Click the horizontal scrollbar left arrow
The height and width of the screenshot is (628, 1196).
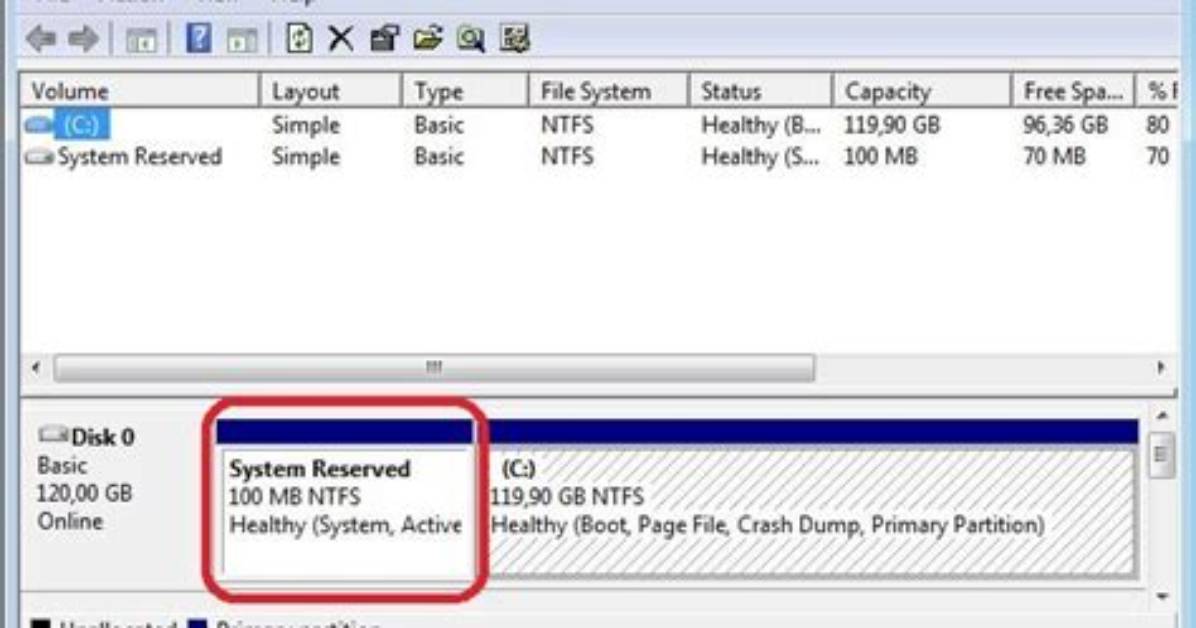pyautogui.click(x=36, y=368)
